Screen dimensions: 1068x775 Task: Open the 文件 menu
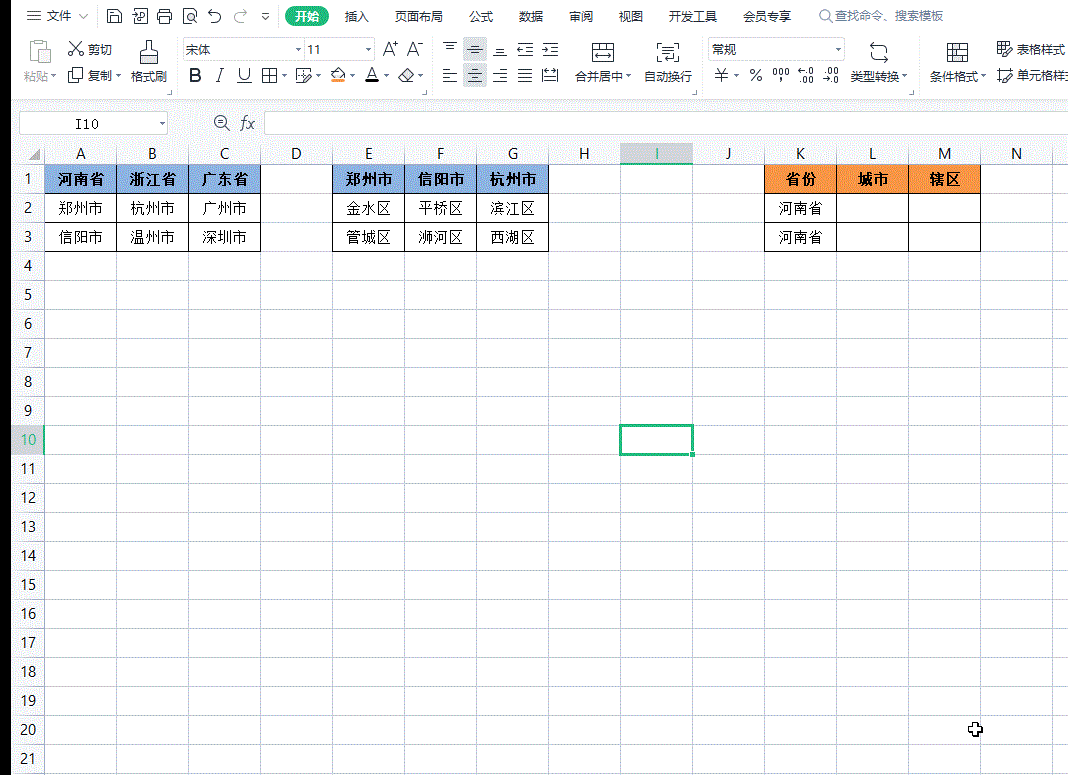(57, 16)
